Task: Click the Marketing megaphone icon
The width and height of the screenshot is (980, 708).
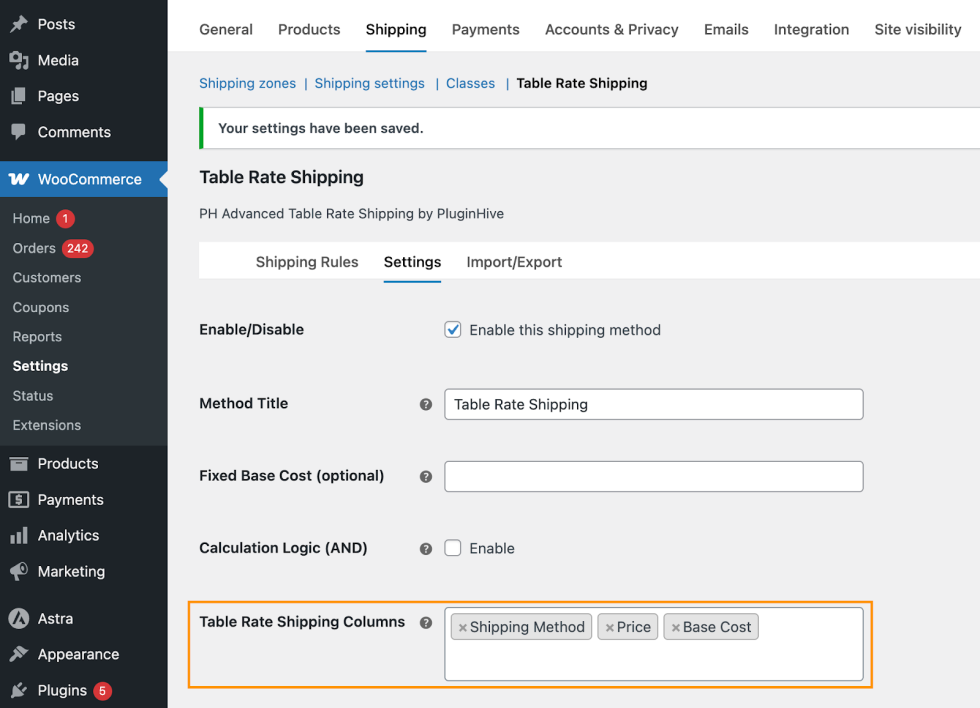Action: (18, 572)
